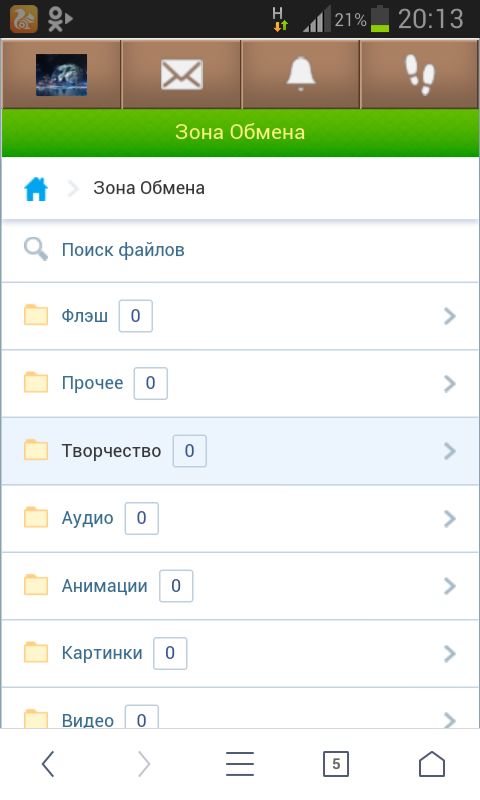This screenshot has width=480, height=800.
Task: Go back with browser back arrow
Action: coord(48,764)
